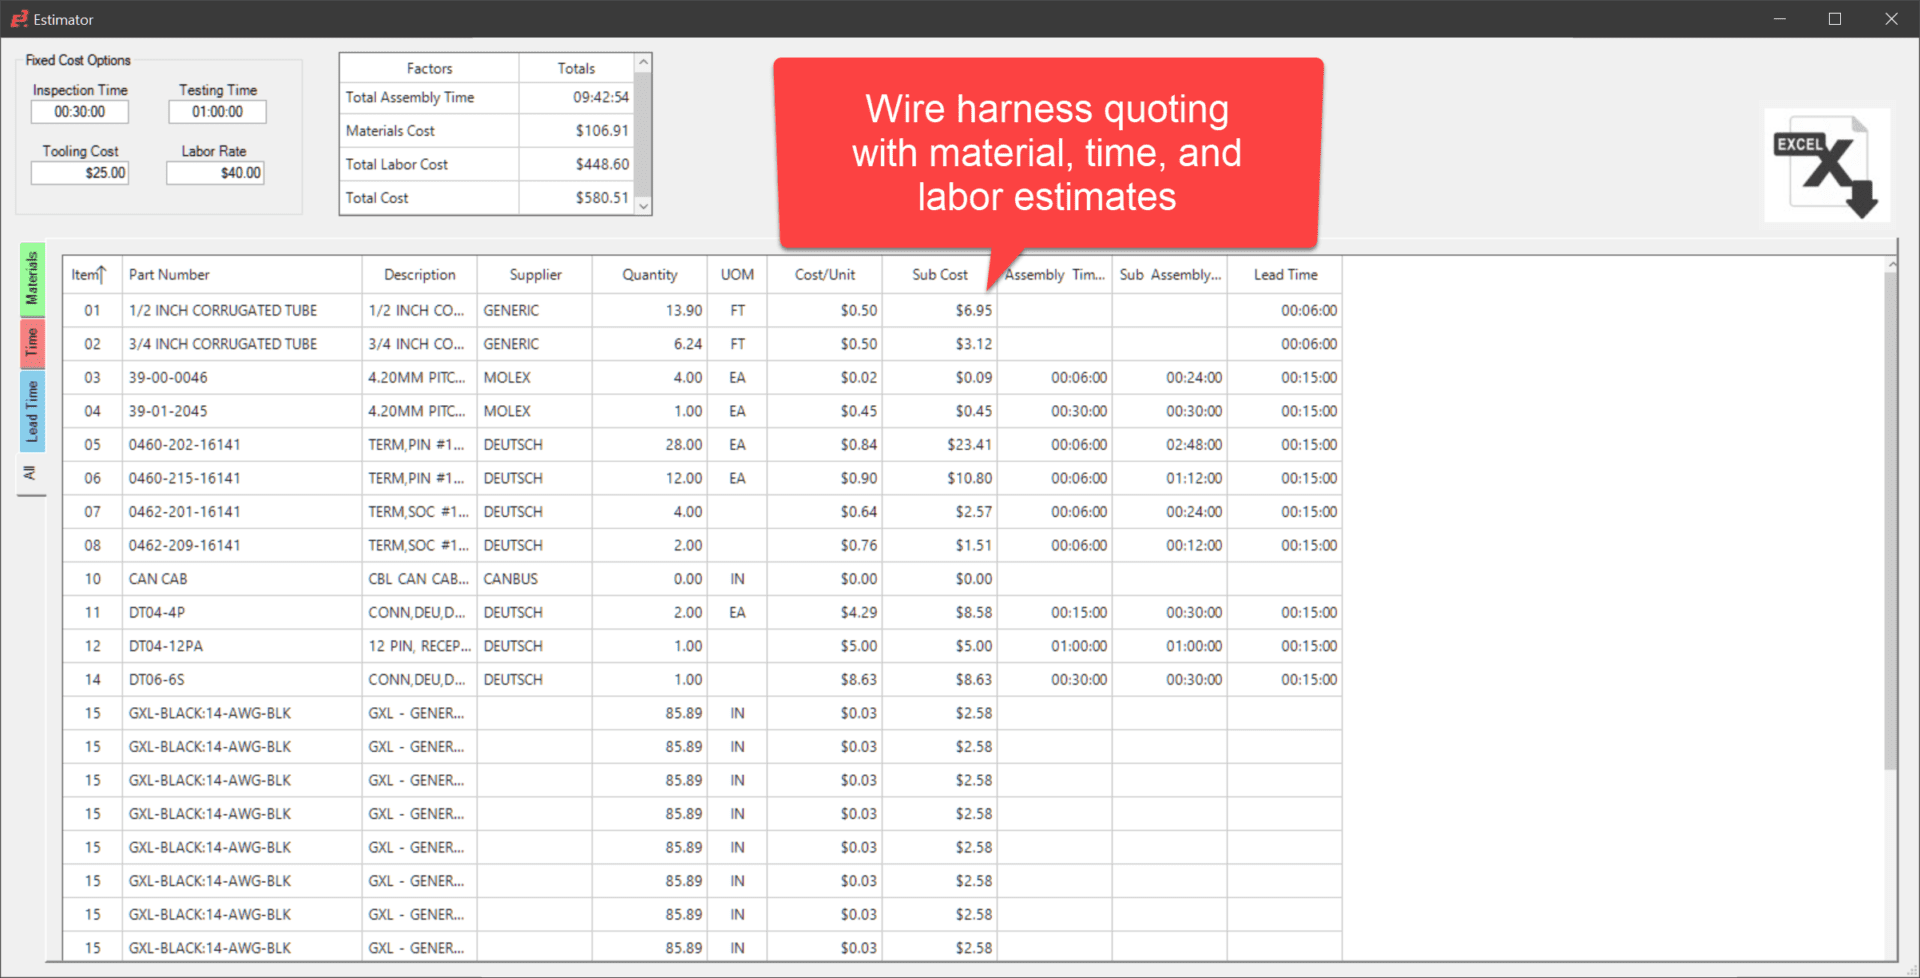Sort by the Sub Cost column header
This screenshot has height=978, width=1920.
coord(938,274)
